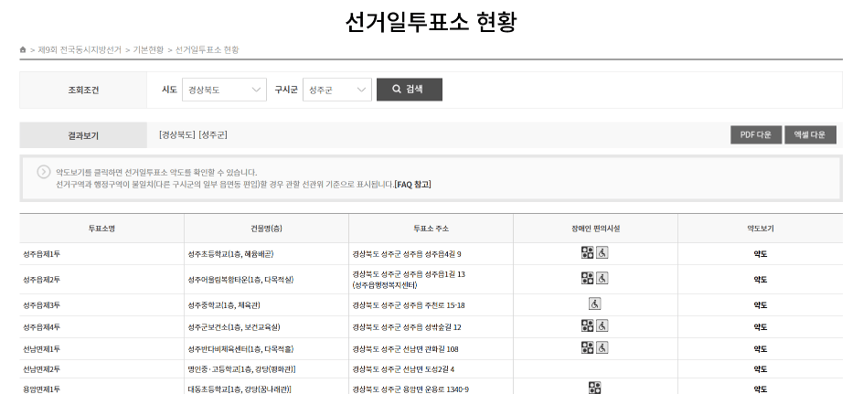Viewport: 863px width, 394px height.
Task: Go to the 기본현황 breadcrumb
Action: click(x=148, y=50)
